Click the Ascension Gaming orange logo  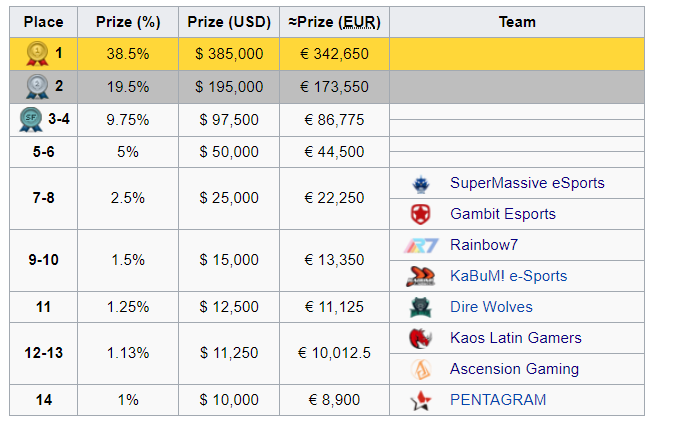[421, 369]
